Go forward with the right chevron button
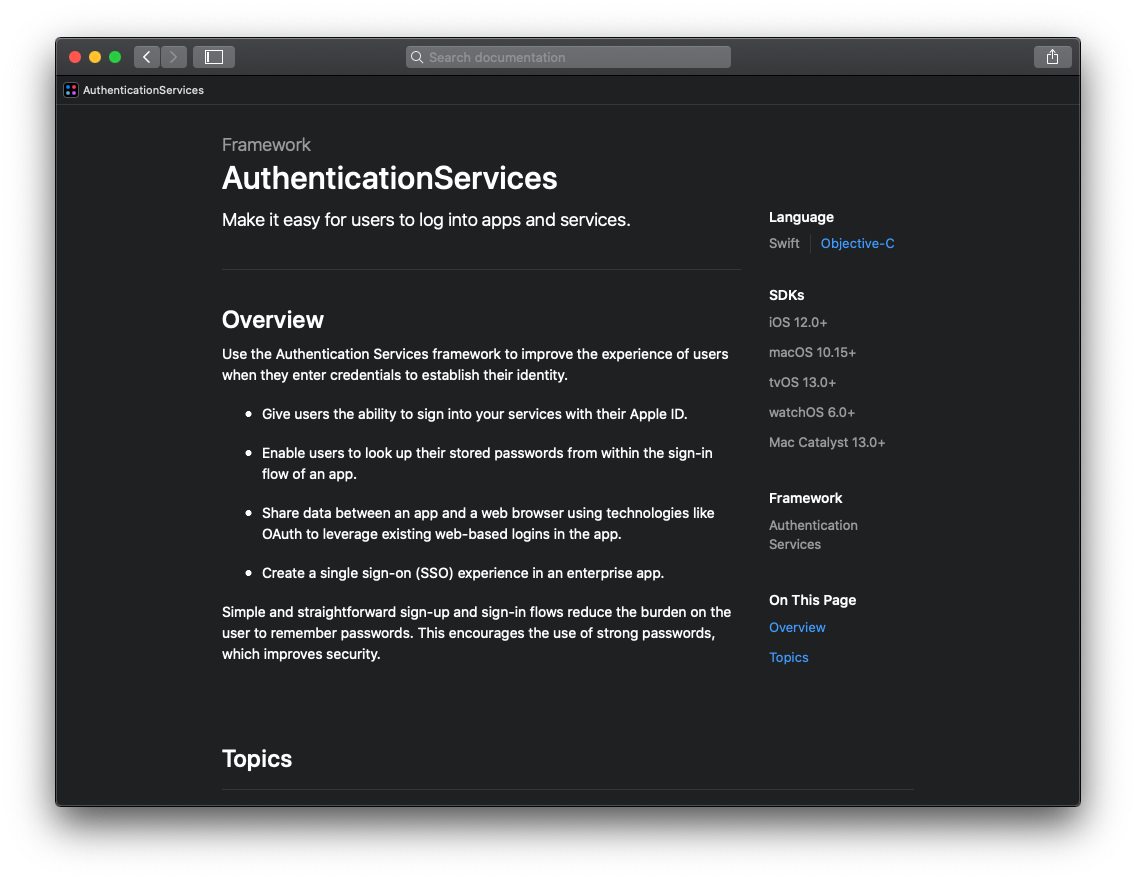This screenshot has height=880, width=1136. pyautogui.click(x=174, y=56)
